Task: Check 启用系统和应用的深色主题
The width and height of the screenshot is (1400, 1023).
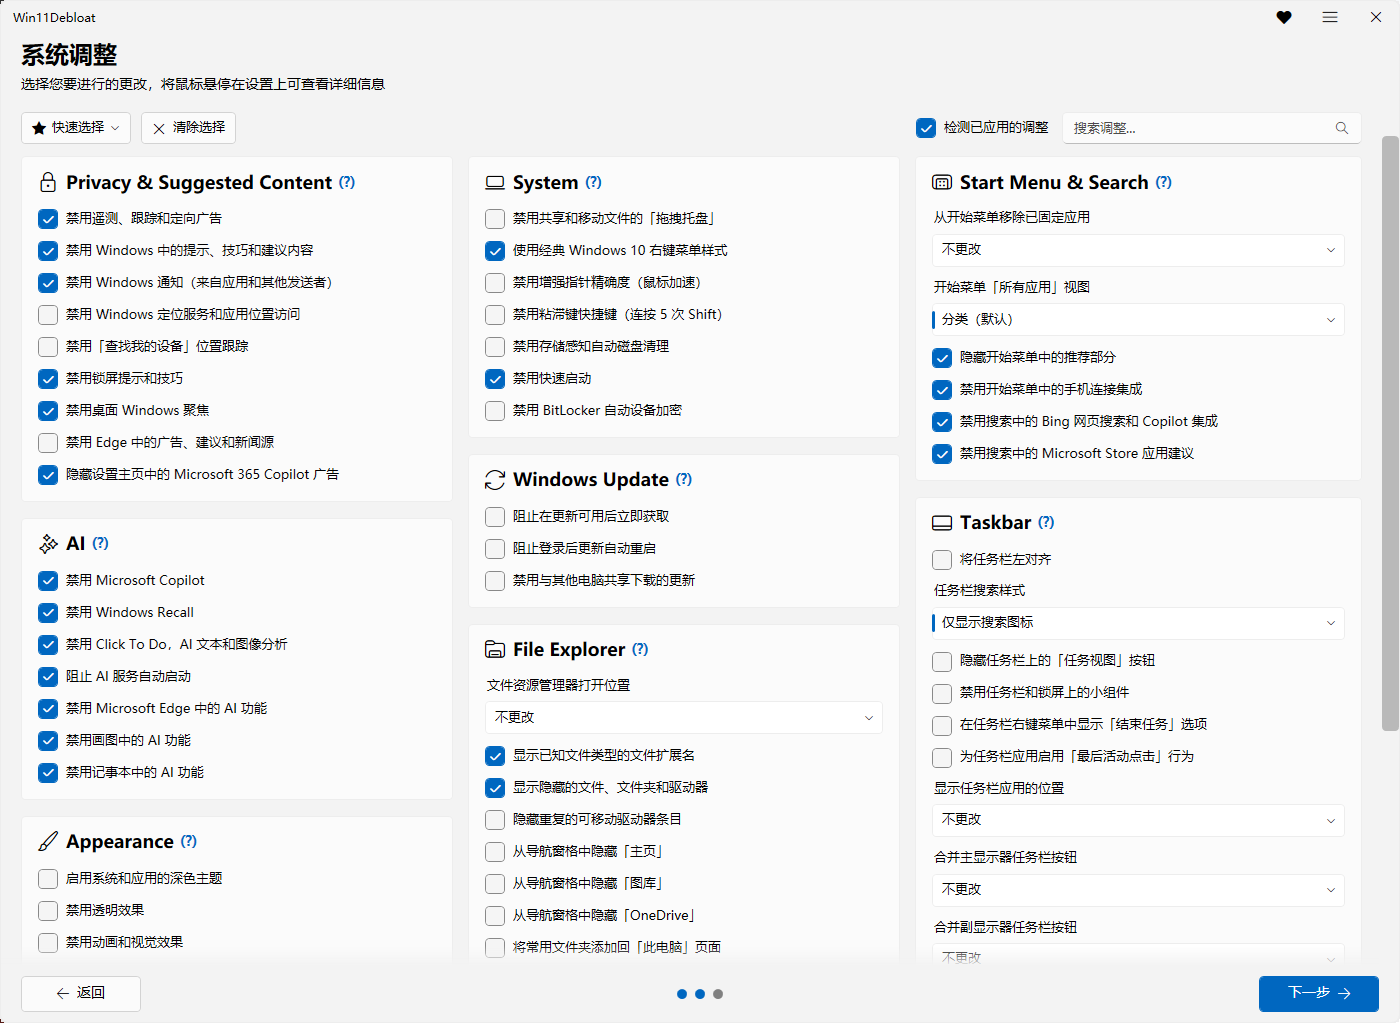Action: pyautogui.click(x=48, y=879)
